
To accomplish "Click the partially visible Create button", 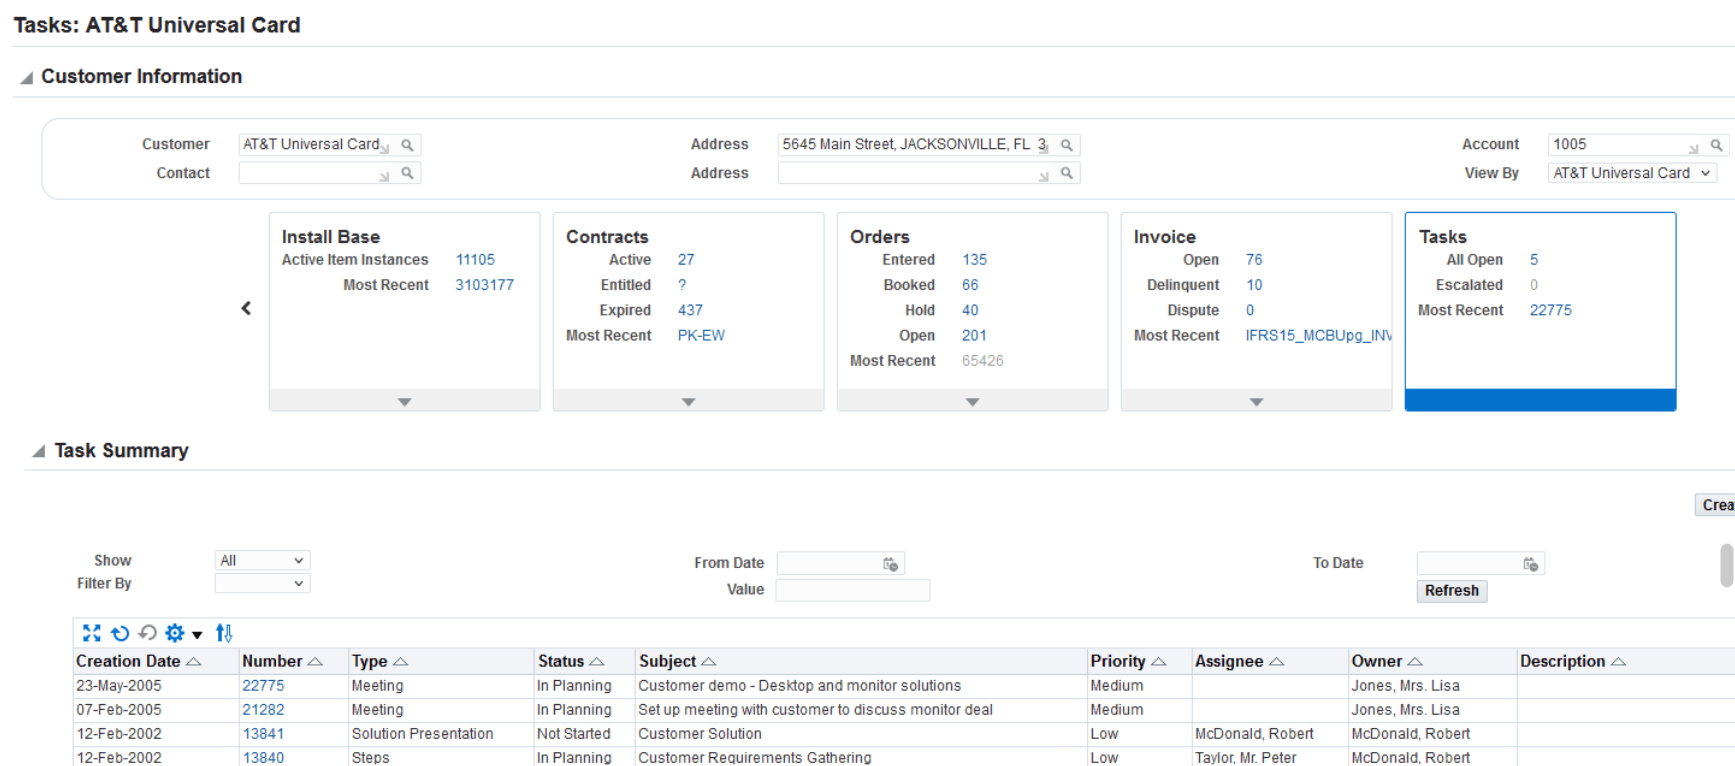I will coord(1716,505).
